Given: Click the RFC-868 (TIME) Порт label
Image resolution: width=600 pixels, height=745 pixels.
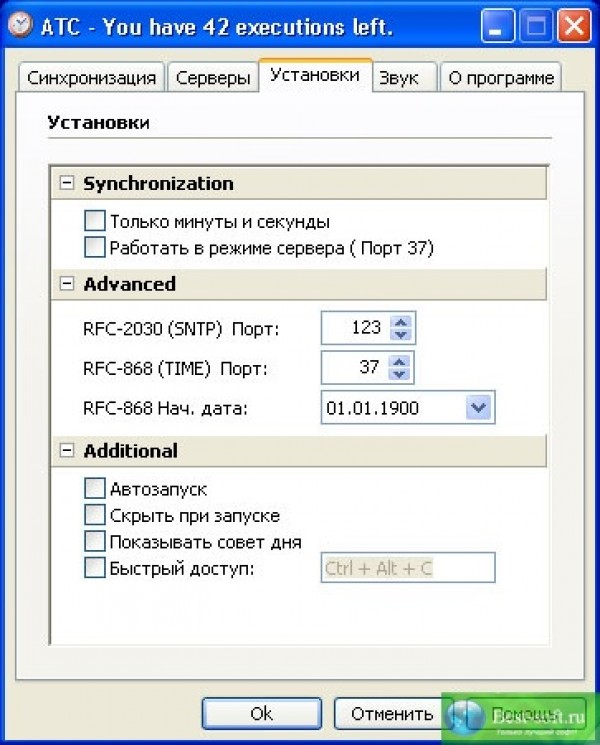Looking at the screenshot, I should (x=175, y=368).
